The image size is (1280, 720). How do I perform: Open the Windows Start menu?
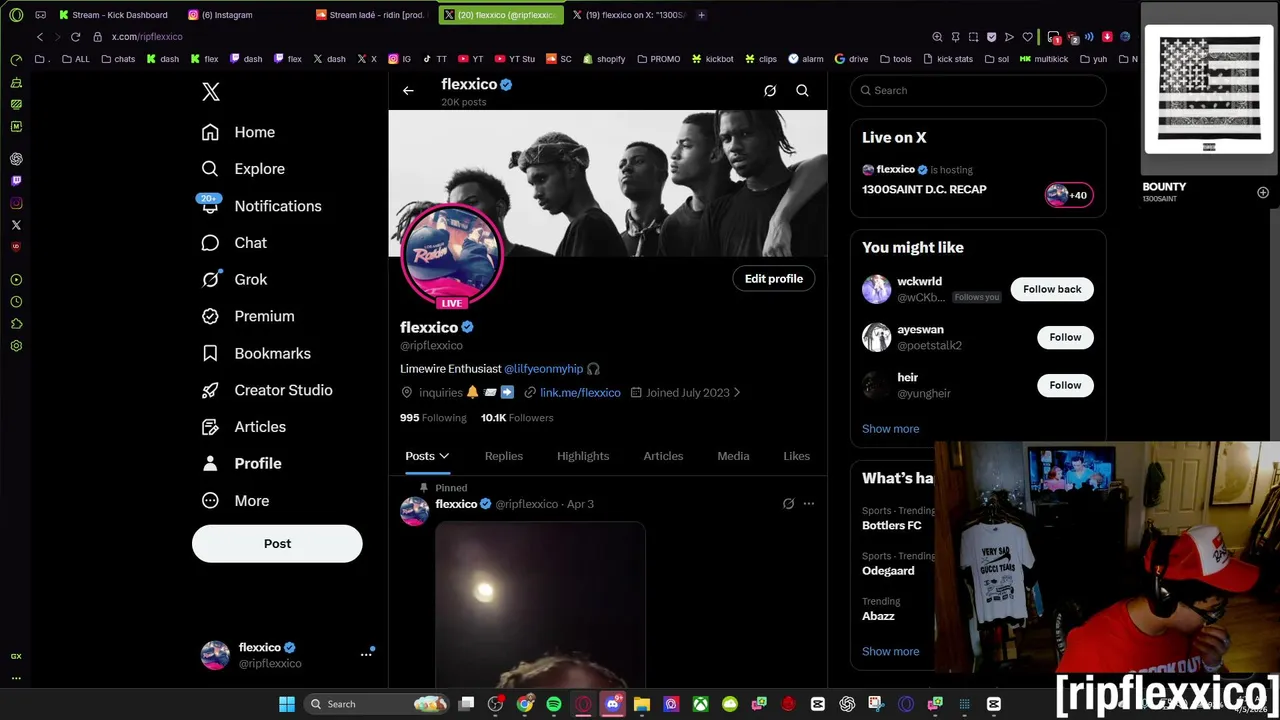(287, 704)
